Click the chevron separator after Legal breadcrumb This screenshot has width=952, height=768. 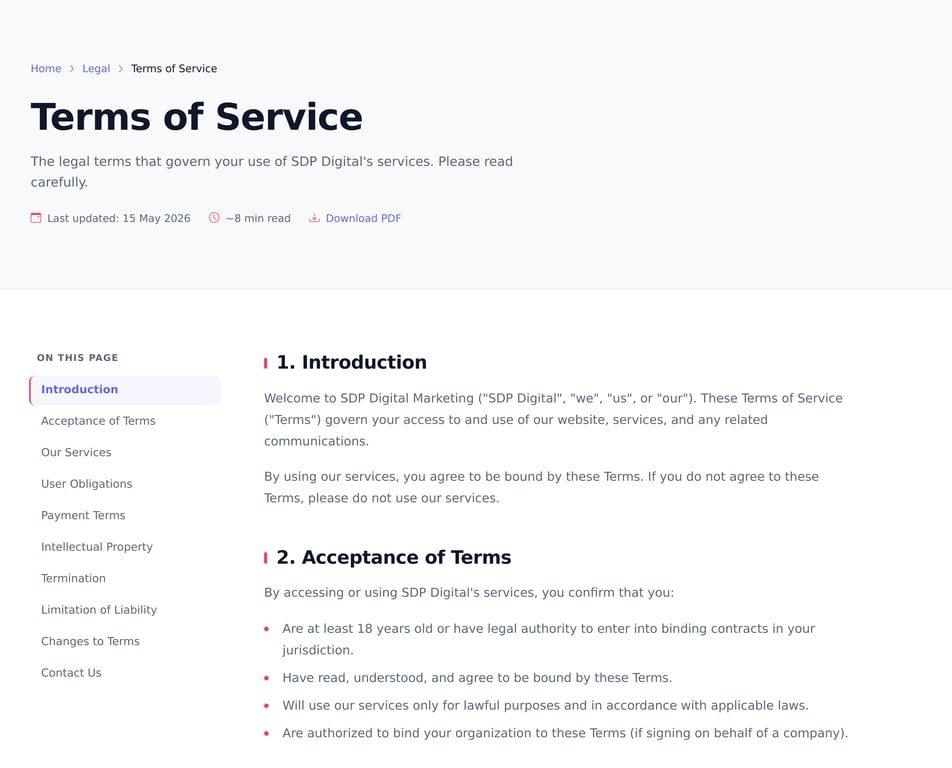tap(120, 69)
